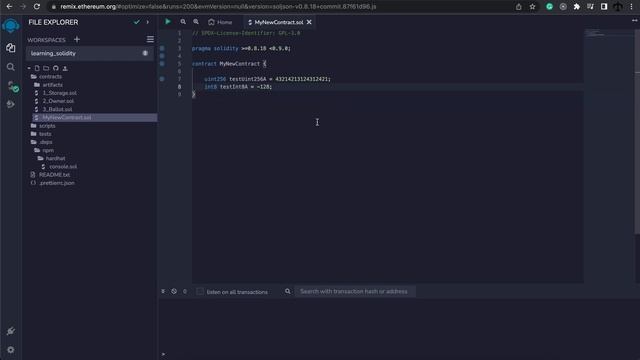This screenshot has width=640, height=360.
Task: Open Remix settings gear icon
Action: (11, 350)
